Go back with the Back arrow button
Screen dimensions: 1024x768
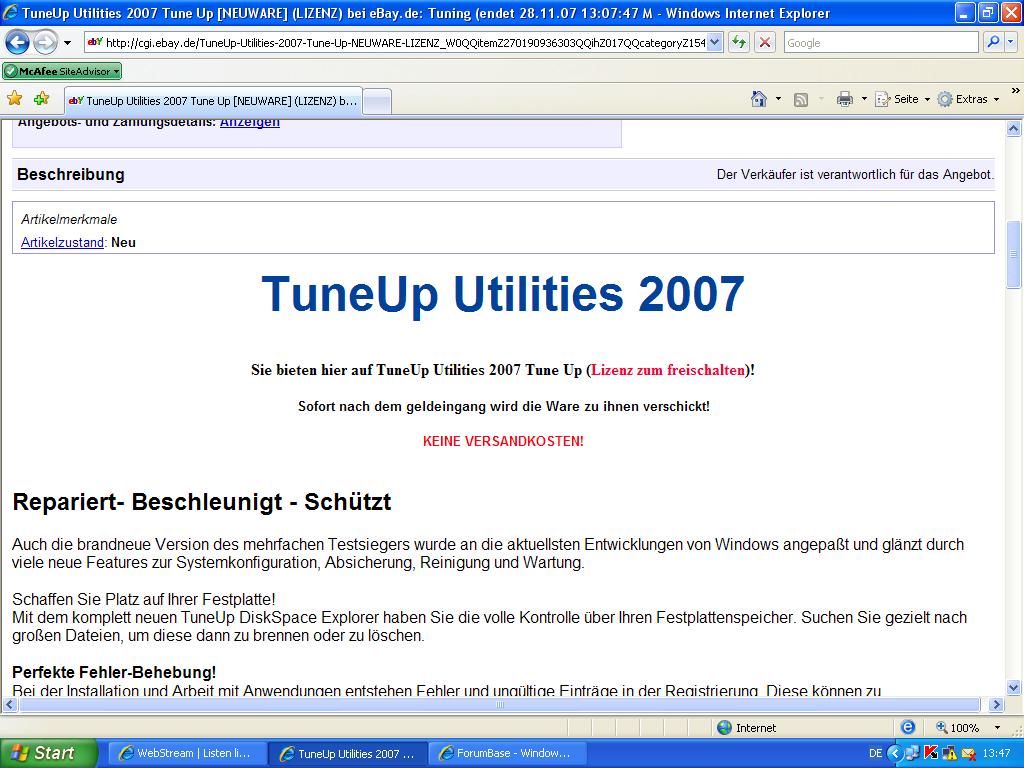click(18, 43)
